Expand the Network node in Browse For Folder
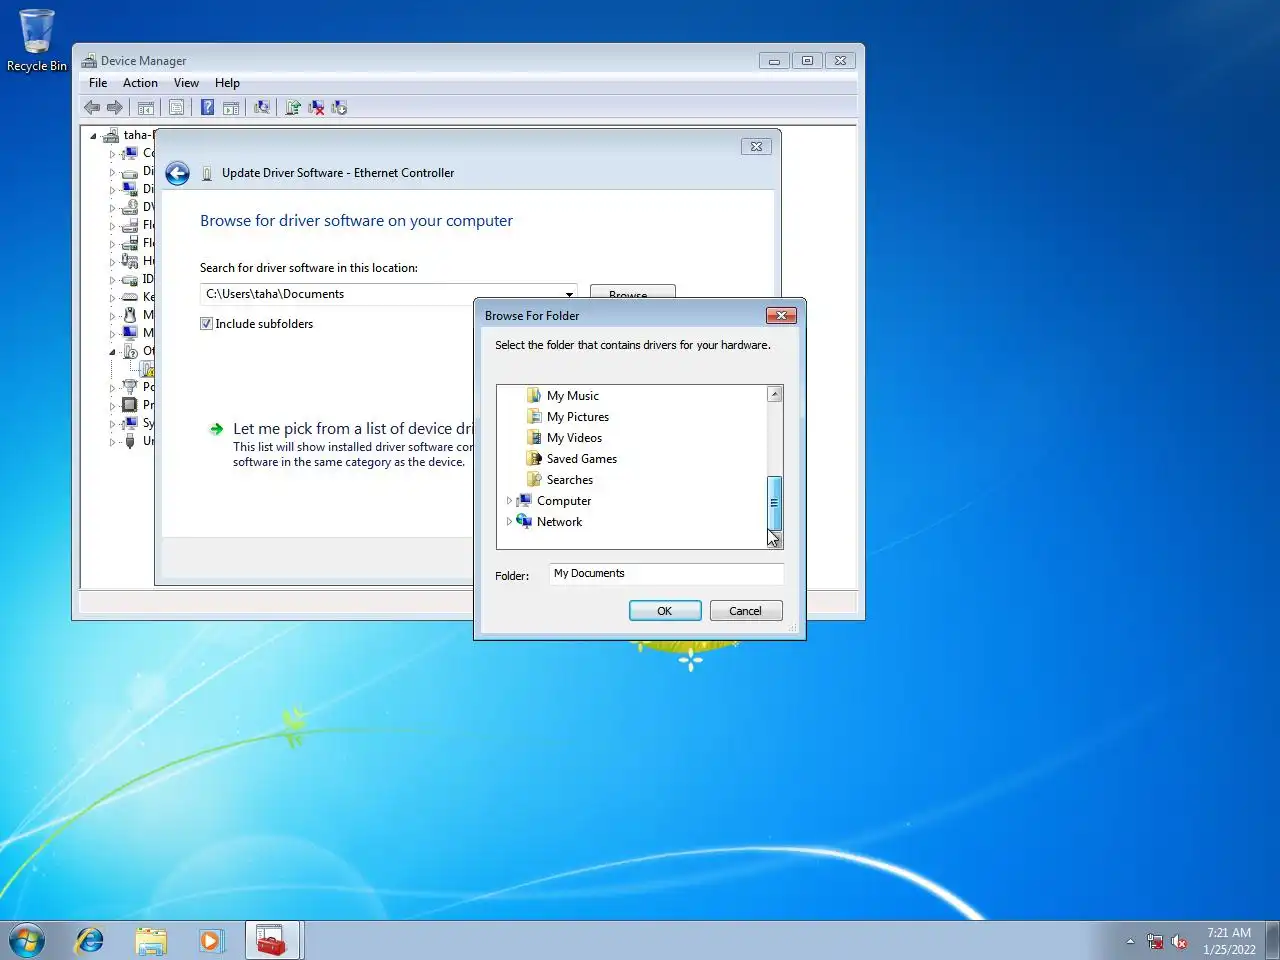The height and width of the screenshot is (960, 1280). (x=509, y=522)
